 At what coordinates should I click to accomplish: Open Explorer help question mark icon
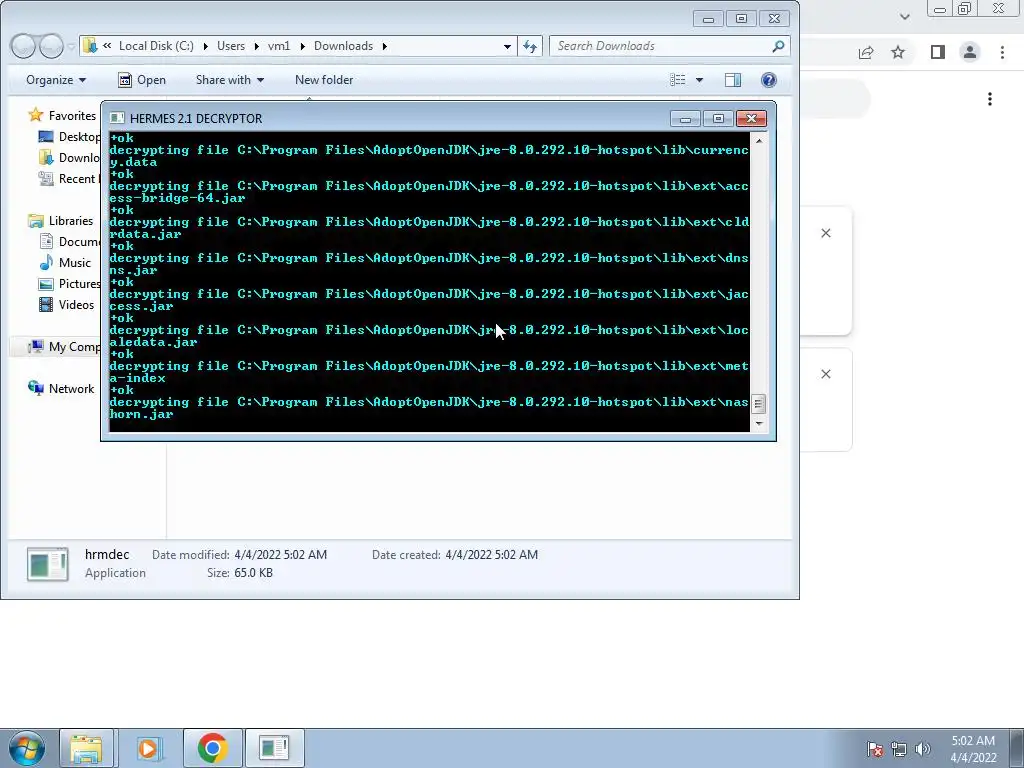pyautogui.click(x=769, y=80)
